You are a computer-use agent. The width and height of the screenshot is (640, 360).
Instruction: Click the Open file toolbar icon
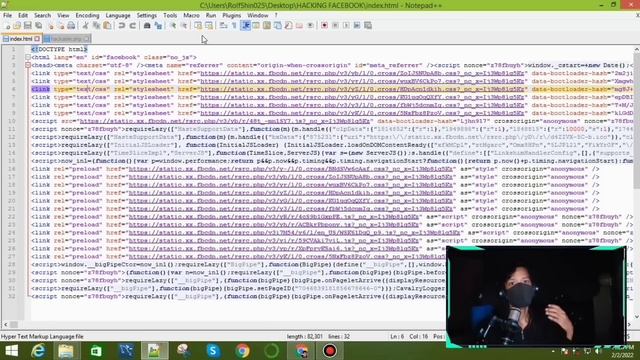tap(17, 26)
